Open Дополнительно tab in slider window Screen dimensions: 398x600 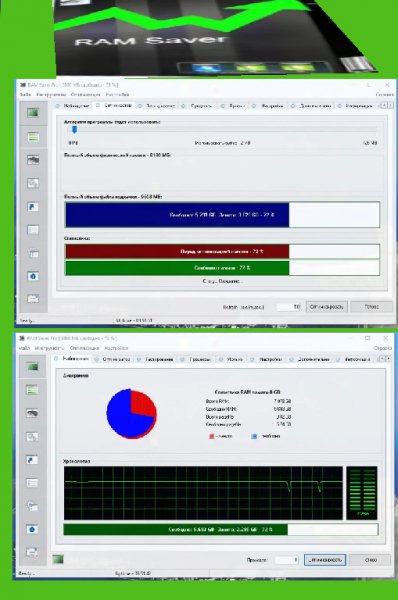pyautogui.click(x=312, y=106)
